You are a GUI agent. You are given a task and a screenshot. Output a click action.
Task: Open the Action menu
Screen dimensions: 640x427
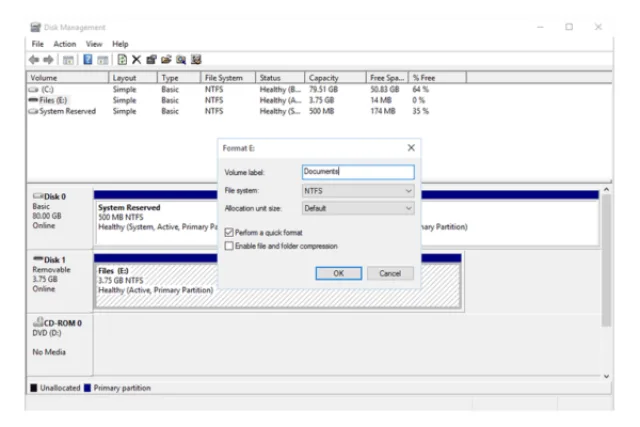[64, 44]
